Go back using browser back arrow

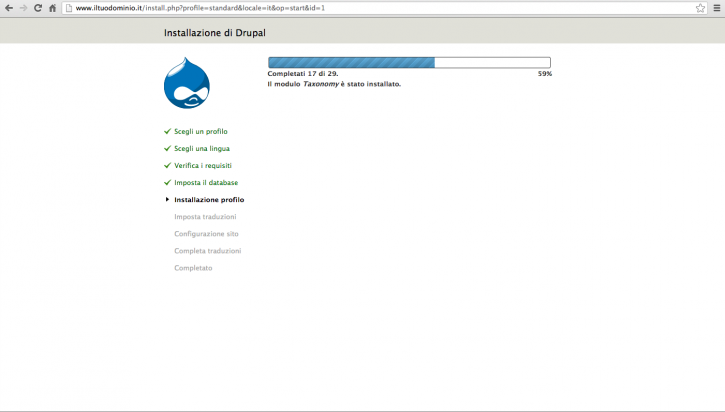[9, 8]
